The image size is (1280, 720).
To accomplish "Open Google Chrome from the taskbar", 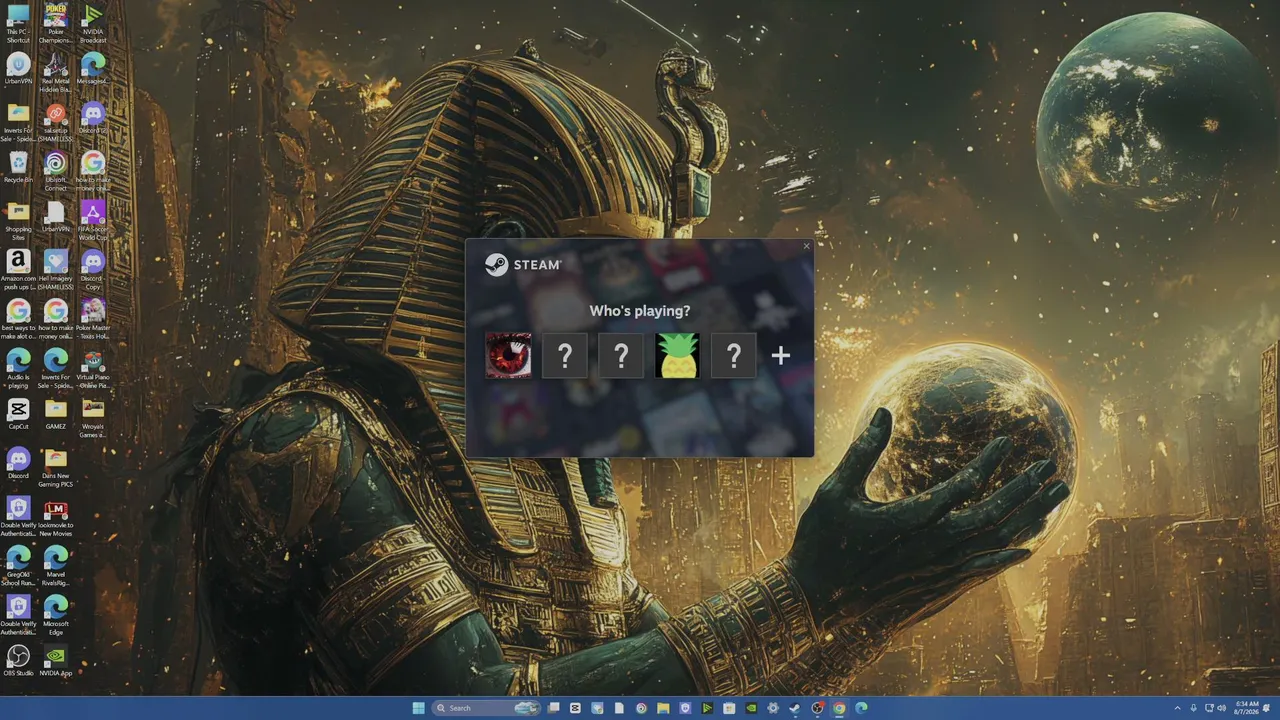I will [x=839, y=708].
